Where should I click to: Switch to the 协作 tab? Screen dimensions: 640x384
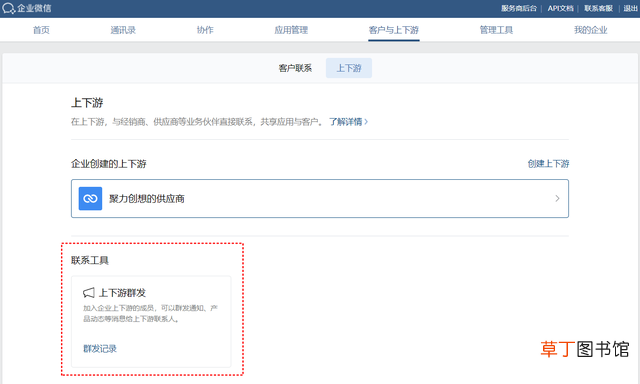205,30
